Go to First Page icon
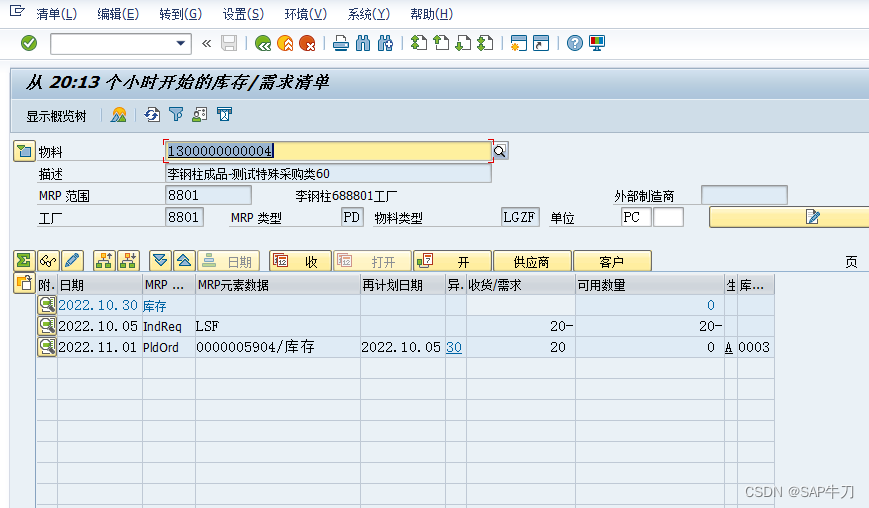 (419, 43)
